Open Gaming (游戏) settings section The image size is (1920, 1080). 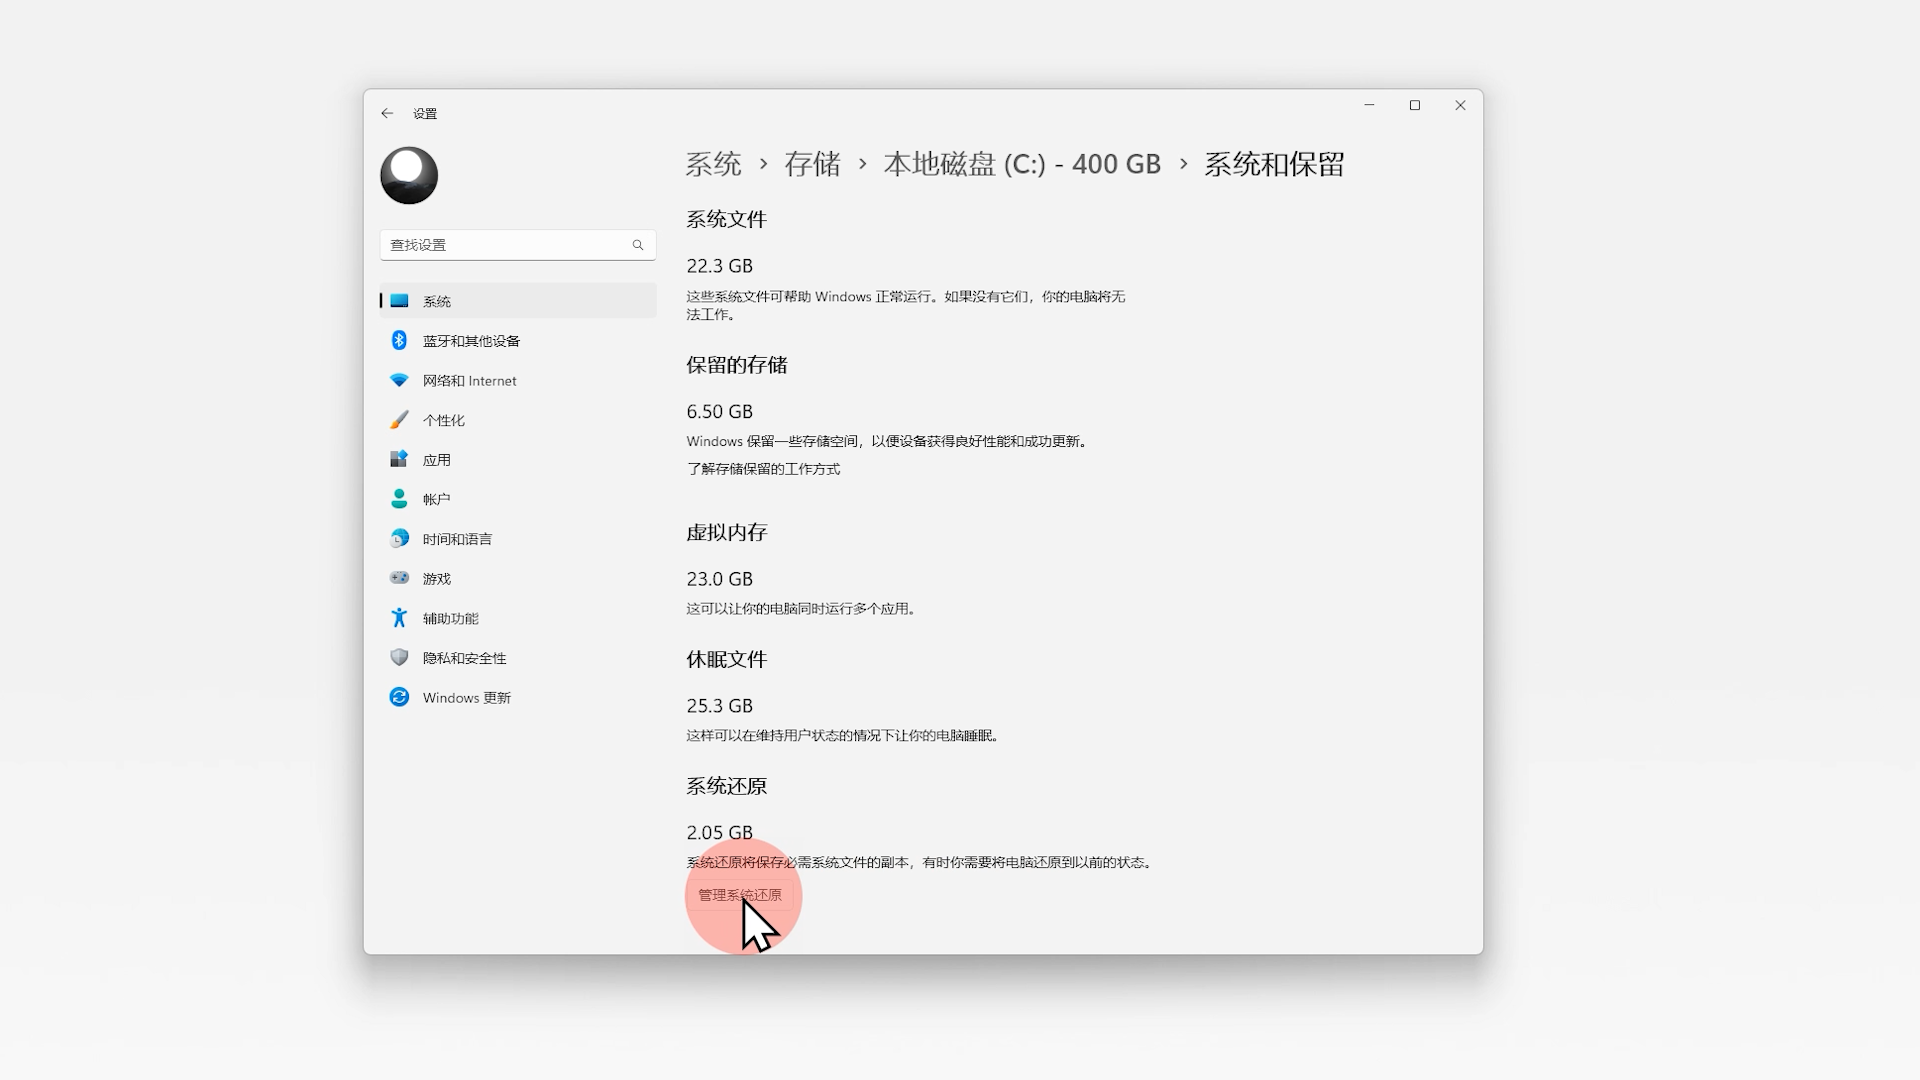click(x=436, y=579)
